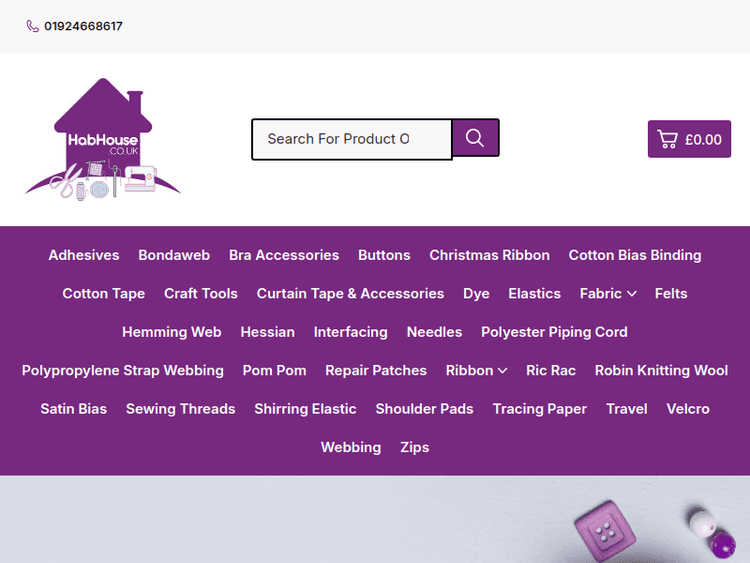
Task: Go to the Ric Rac category
Action: (x=551, y=370)
